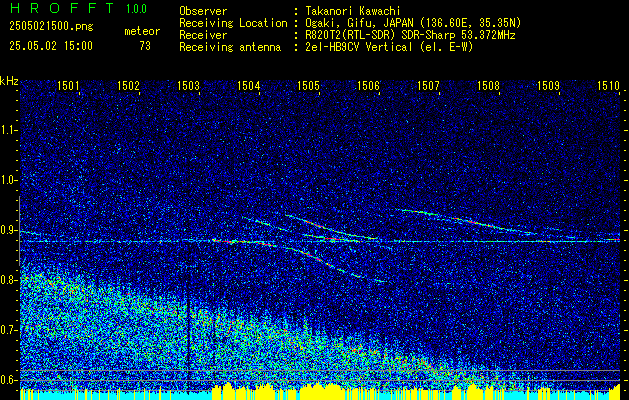
Task: Click time axis marker 1510
Action: [608, 85]
